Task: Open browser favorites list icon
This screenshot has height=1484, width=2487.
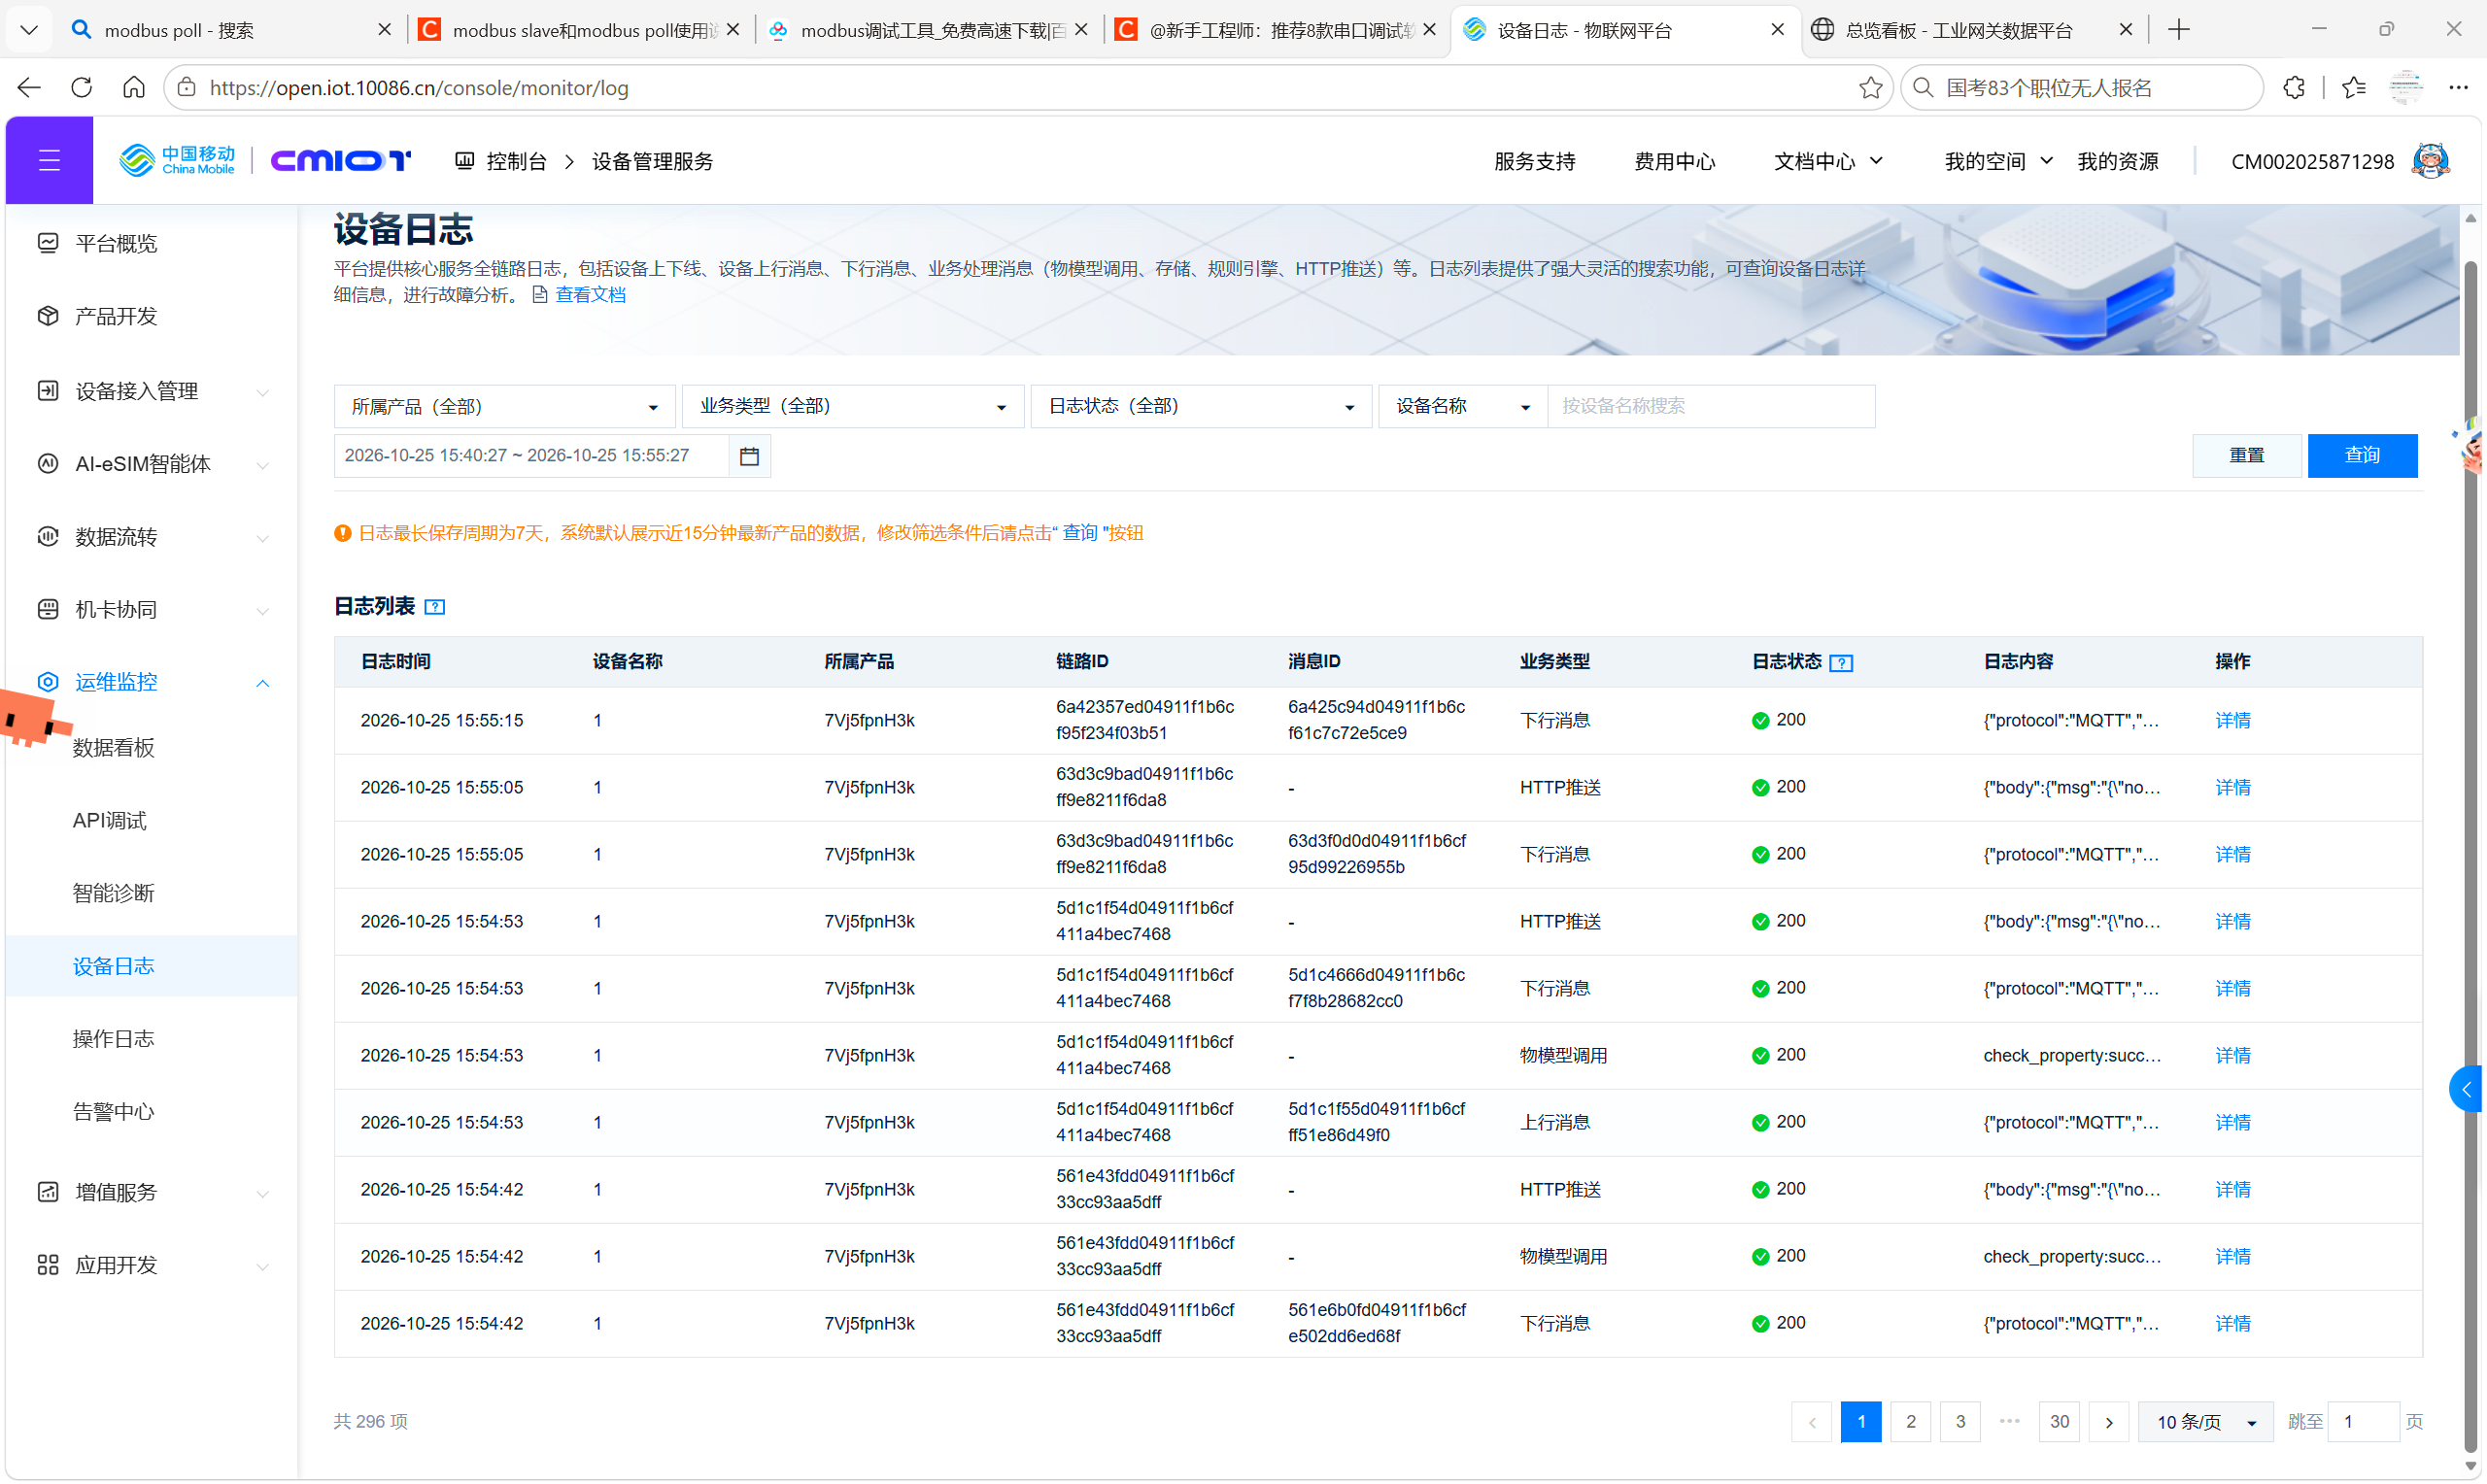Action: tap(2354, 88)
